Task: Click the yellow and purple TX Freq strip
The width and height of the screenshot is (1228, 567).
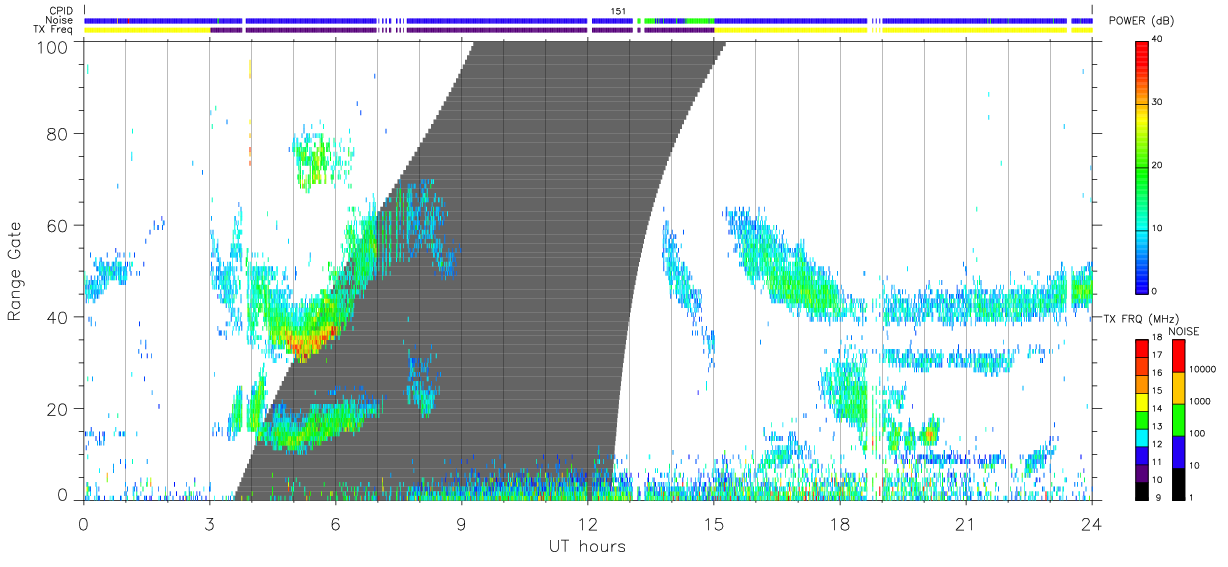Action: coord(588,30)
